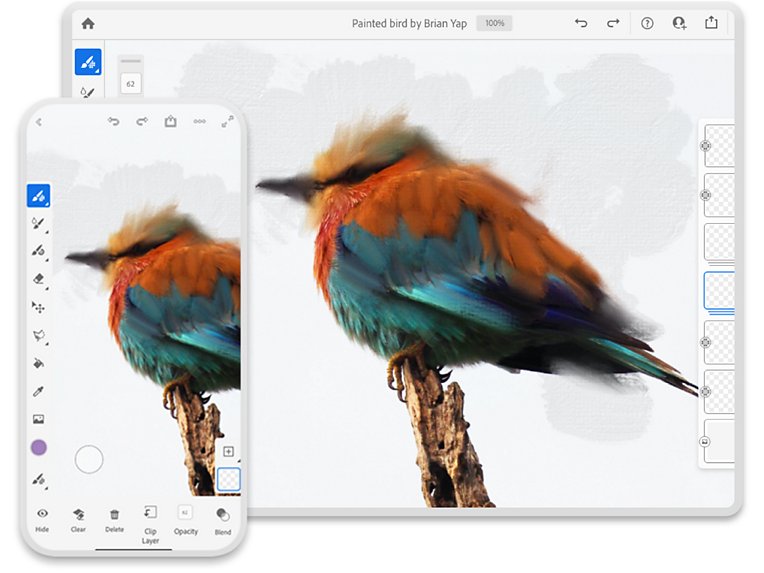This screenshot has height=573, width=764.
Task: Go to Home on tablet header
Action: click(88, 23)
